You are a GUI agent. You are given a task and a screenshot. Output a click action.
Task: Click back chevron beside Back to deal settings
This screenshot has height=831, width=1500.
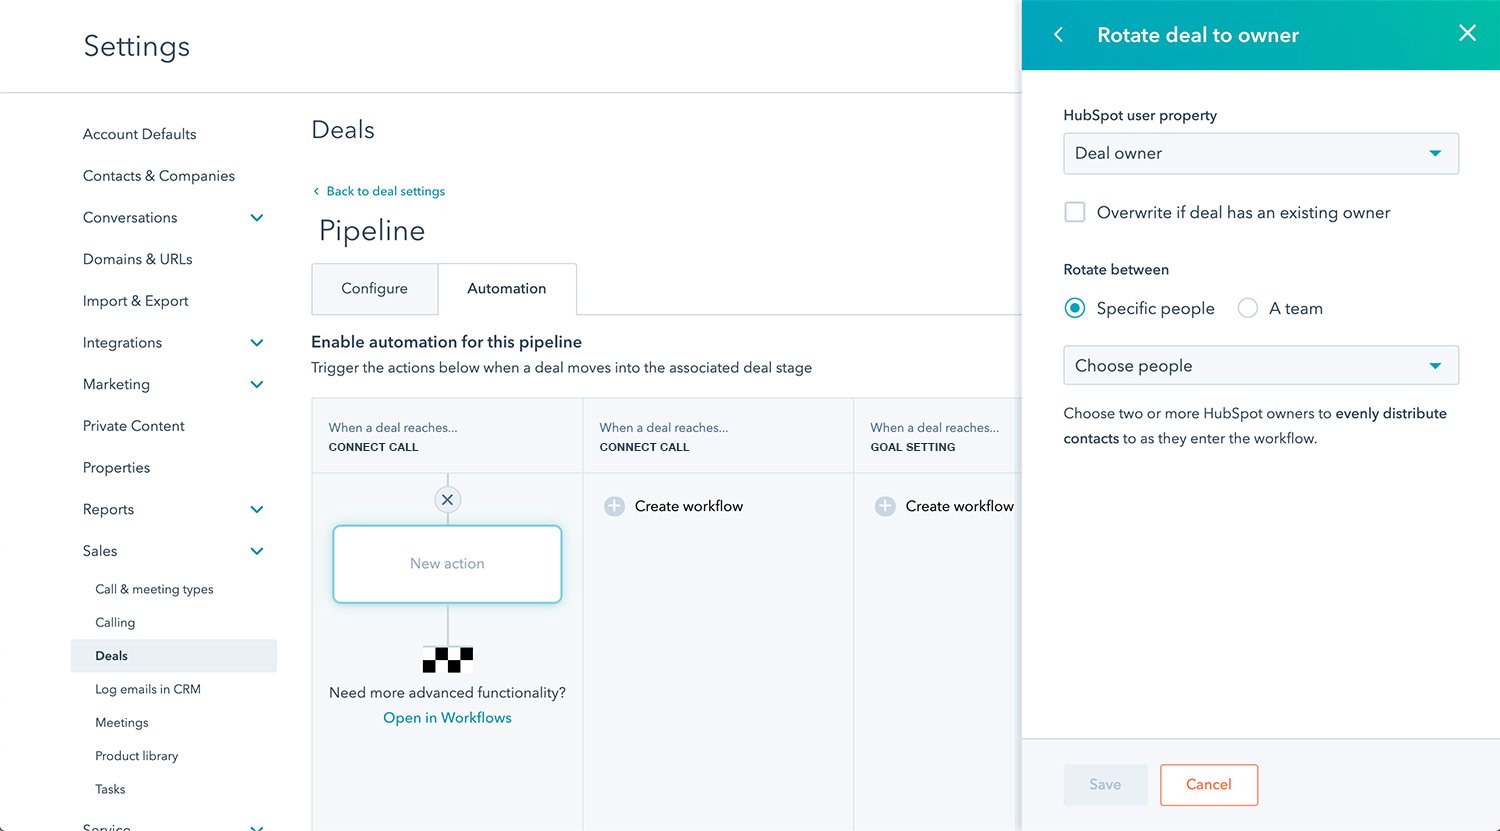pyautogui.click(x=316, y=191)
